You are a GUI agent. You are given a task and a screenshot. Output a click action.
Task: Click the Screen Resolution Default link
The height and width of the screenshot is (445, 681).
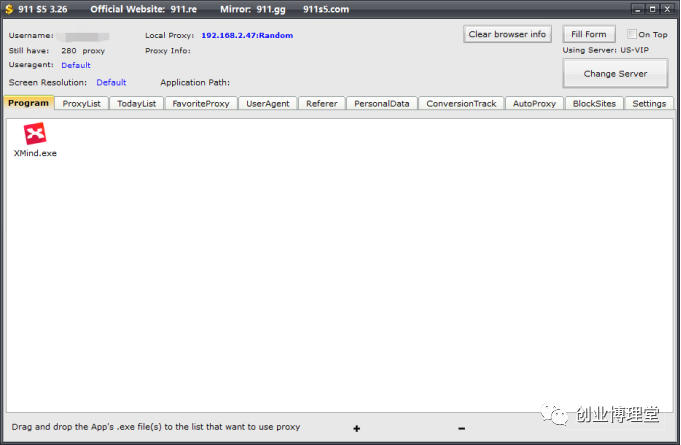click(x=111, y=82)
